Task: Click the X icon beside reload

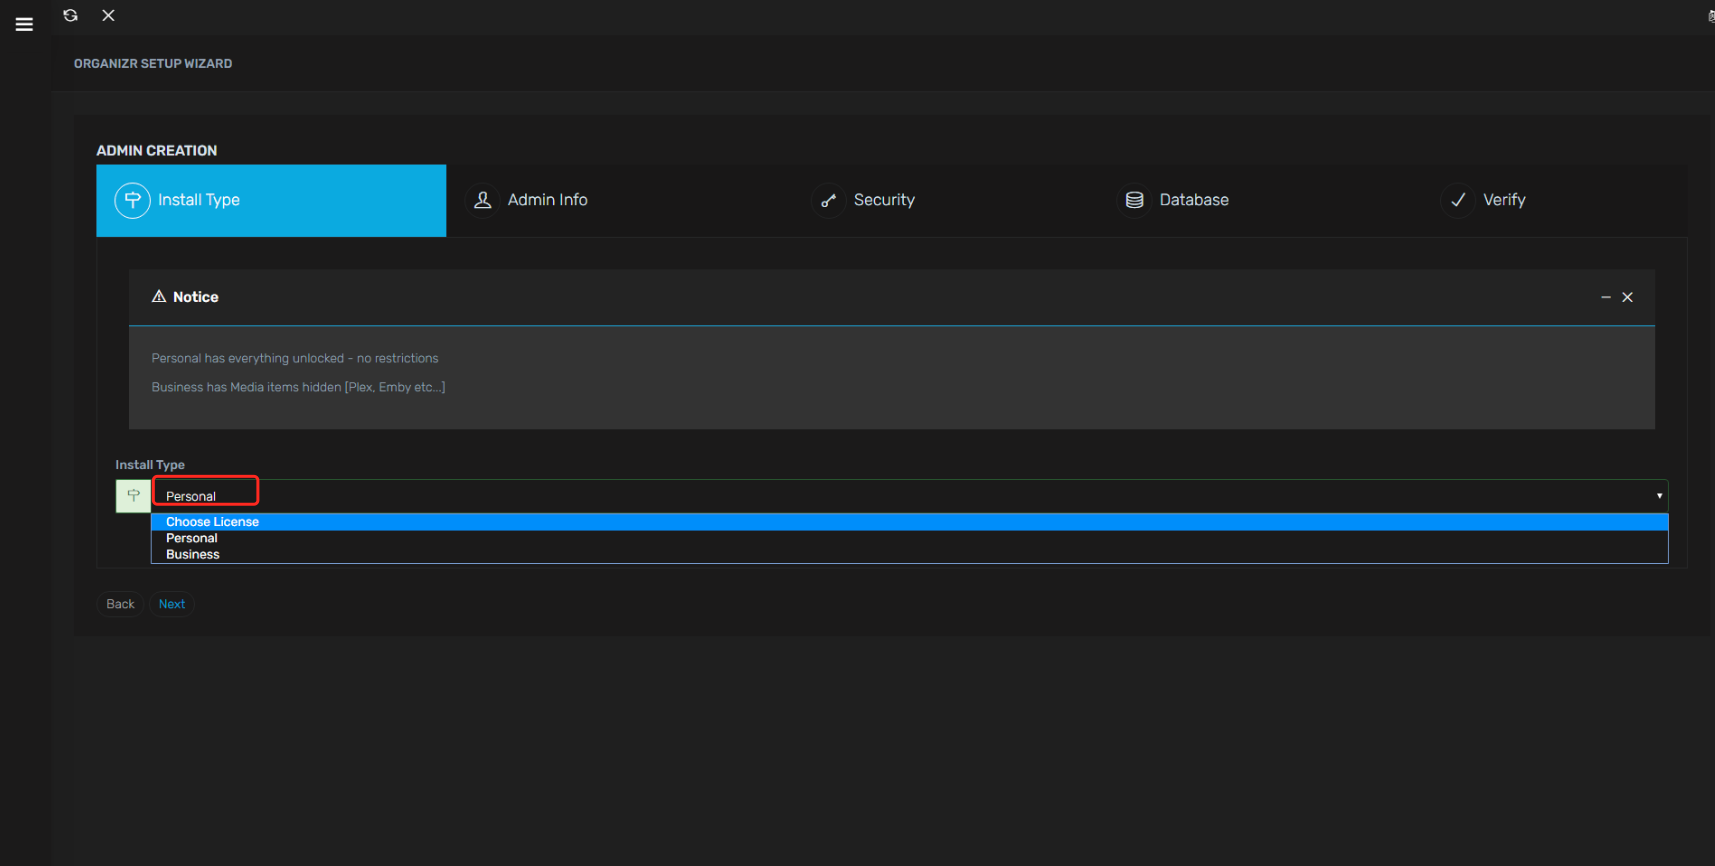Action: click(109, 15)
